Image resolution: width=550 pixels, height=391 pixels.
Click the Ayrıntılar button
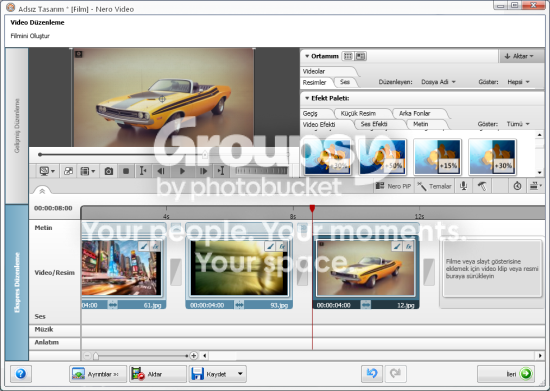pos(98,374)
